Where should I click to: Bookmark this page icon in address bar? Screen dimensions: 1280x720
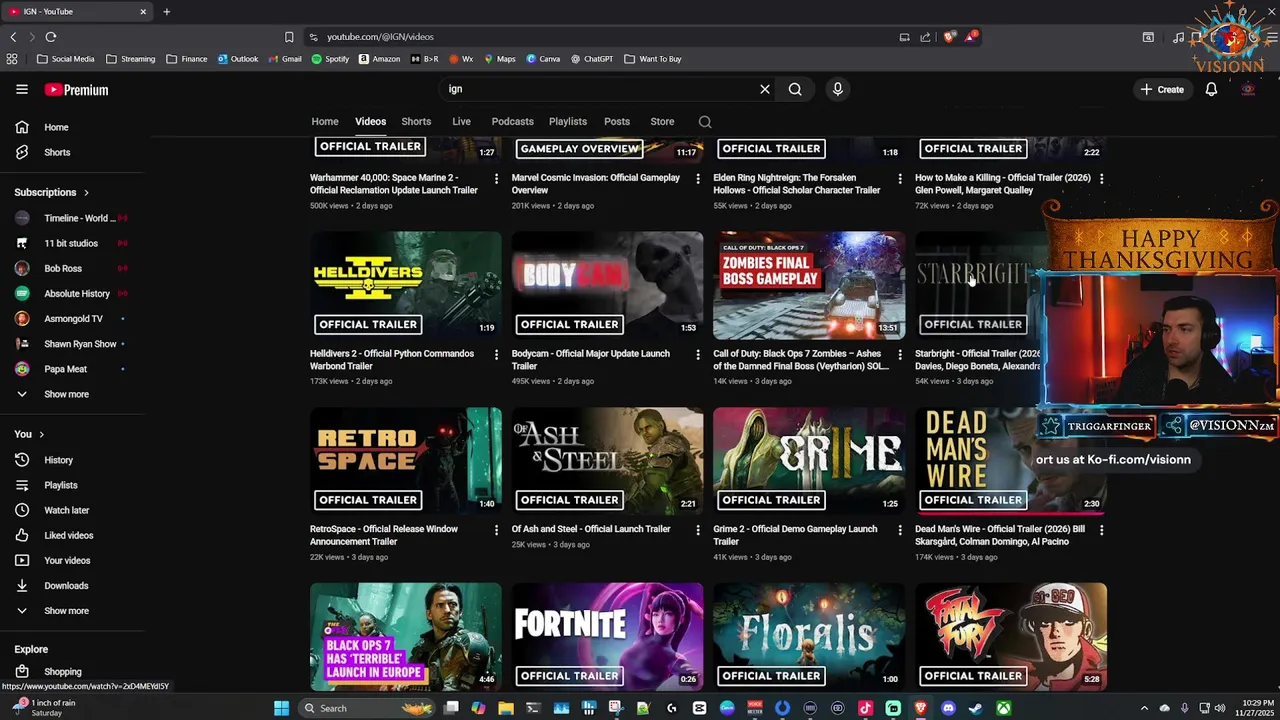289,37
